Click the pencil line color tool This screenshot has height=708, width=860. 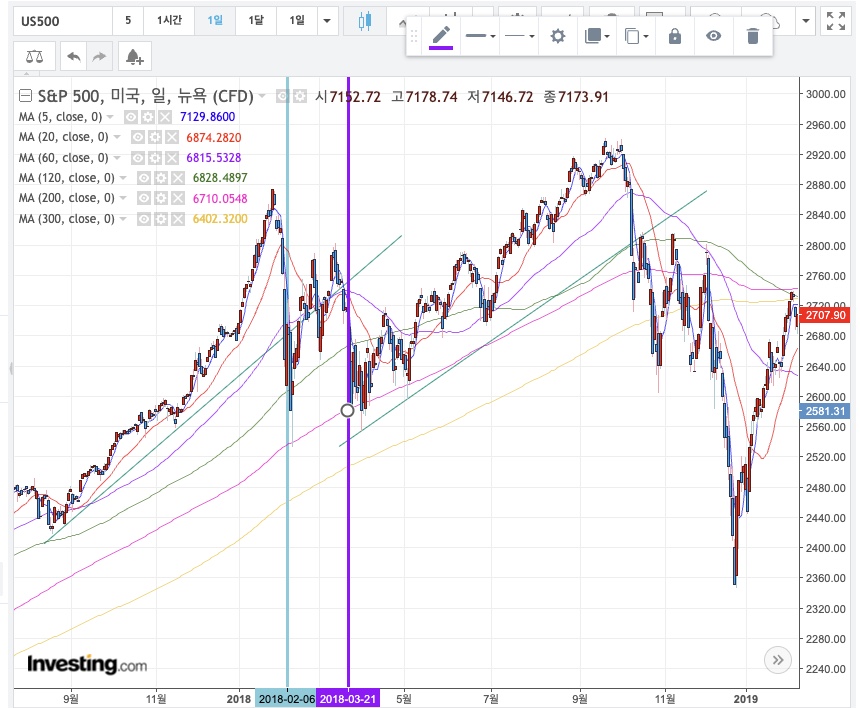pos(441,36)
